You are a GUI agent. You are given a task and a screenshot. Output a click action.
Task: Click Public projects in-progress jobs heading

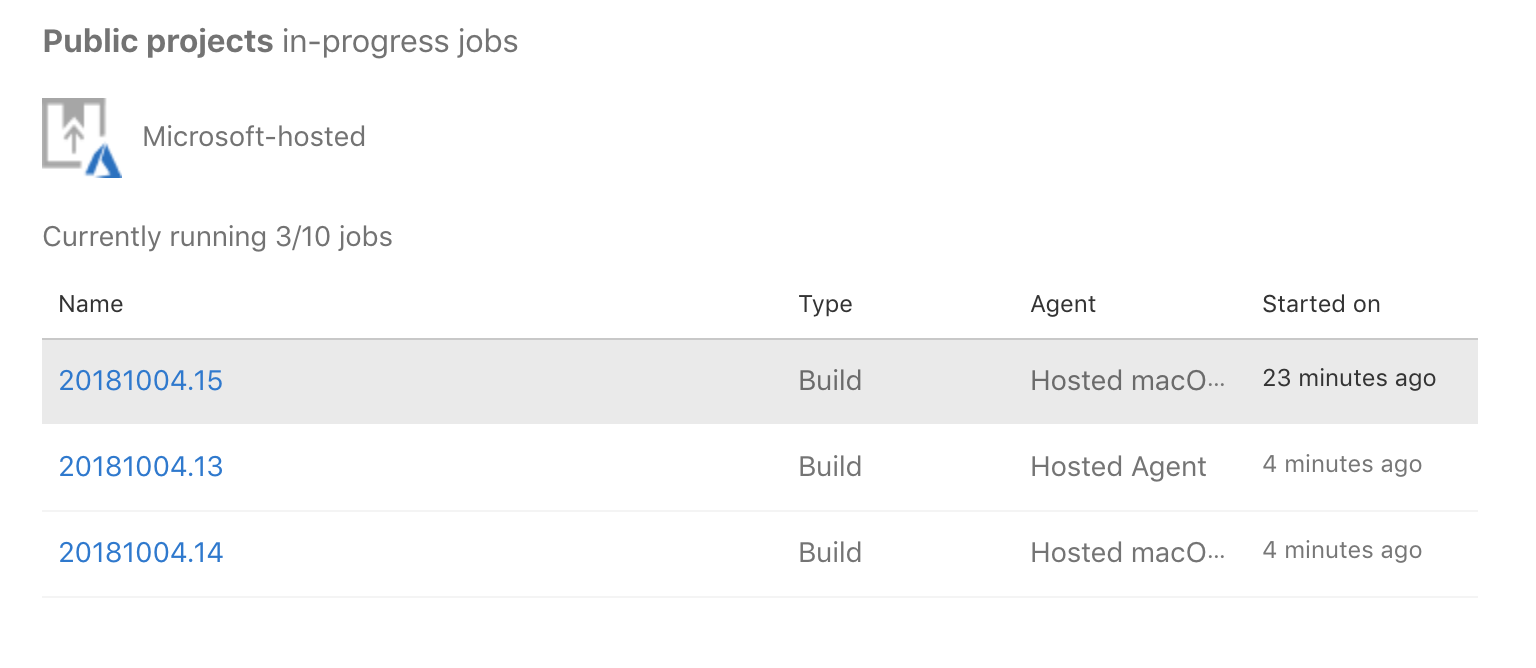click(x=280, y=42)
